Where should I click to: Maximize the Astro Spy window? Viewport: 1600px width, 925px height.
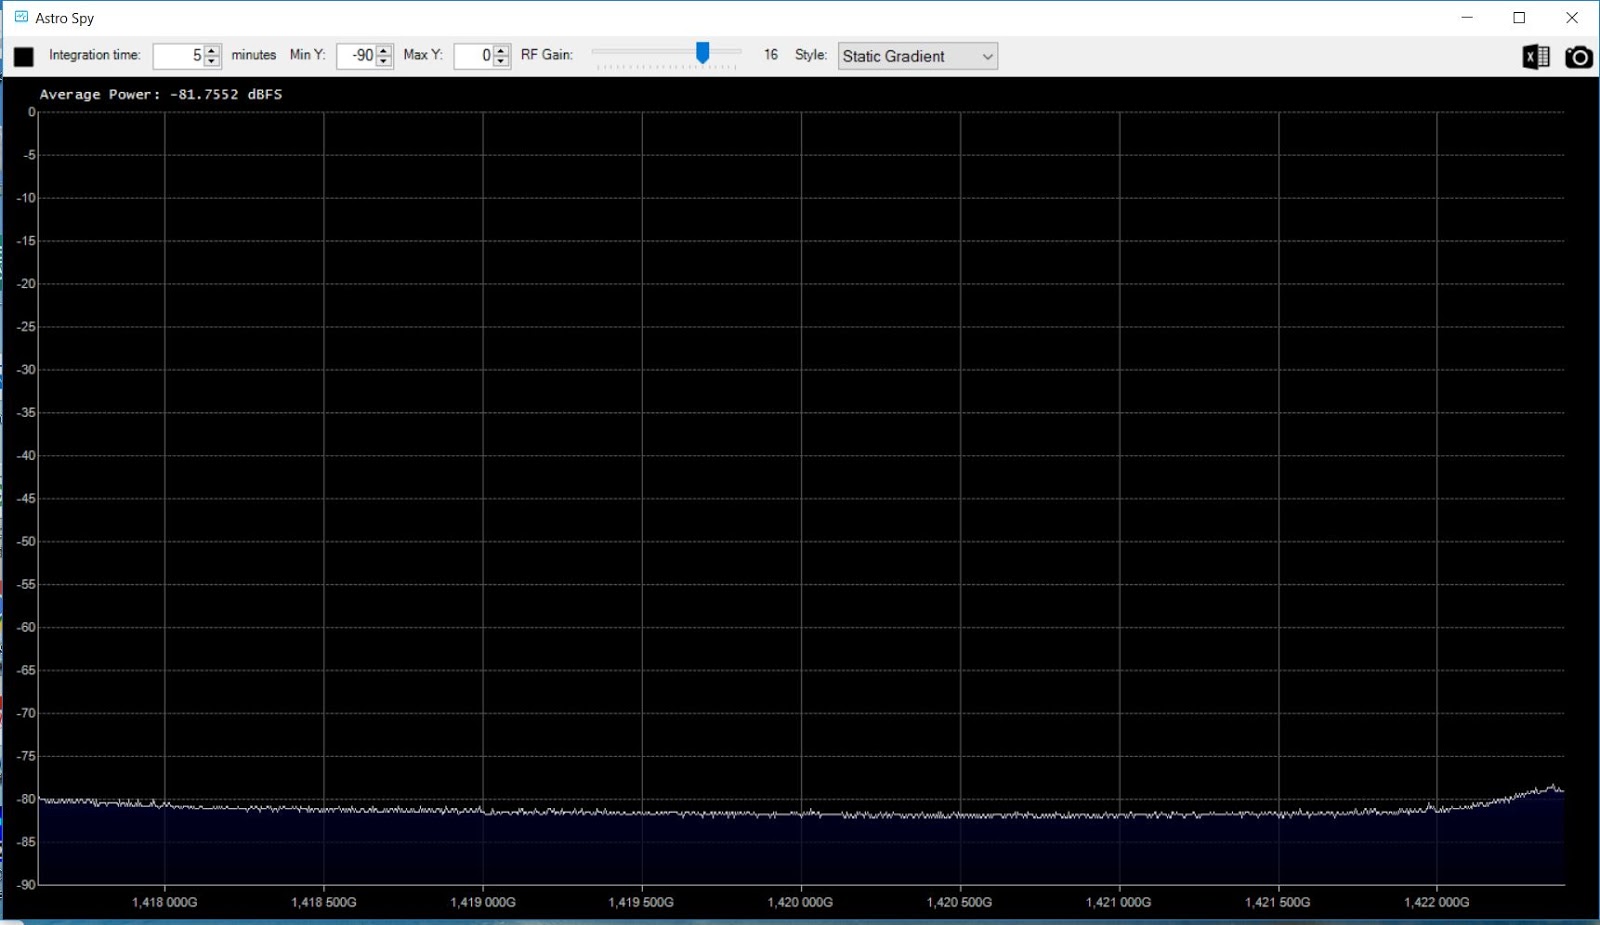pyautogui.click(x=1519, y=18)
